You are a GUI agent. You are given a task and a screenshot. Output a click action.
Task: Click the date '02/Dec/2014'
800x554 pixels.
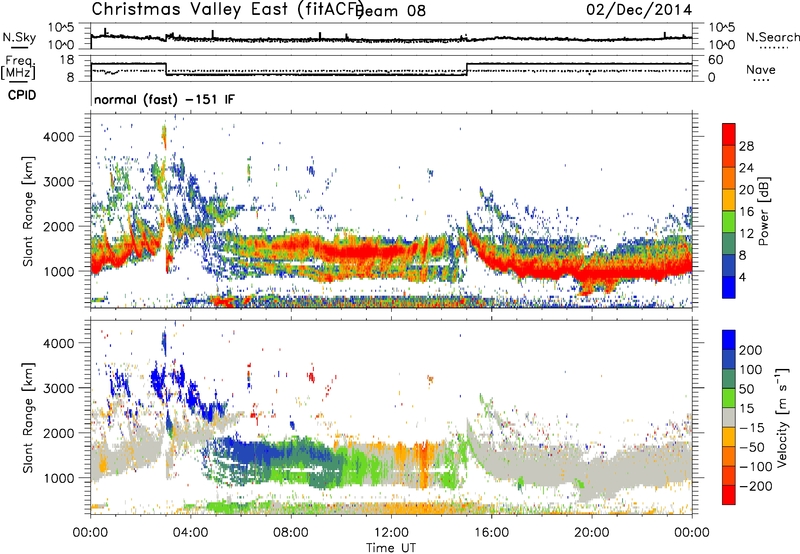[x=639, y=10]
